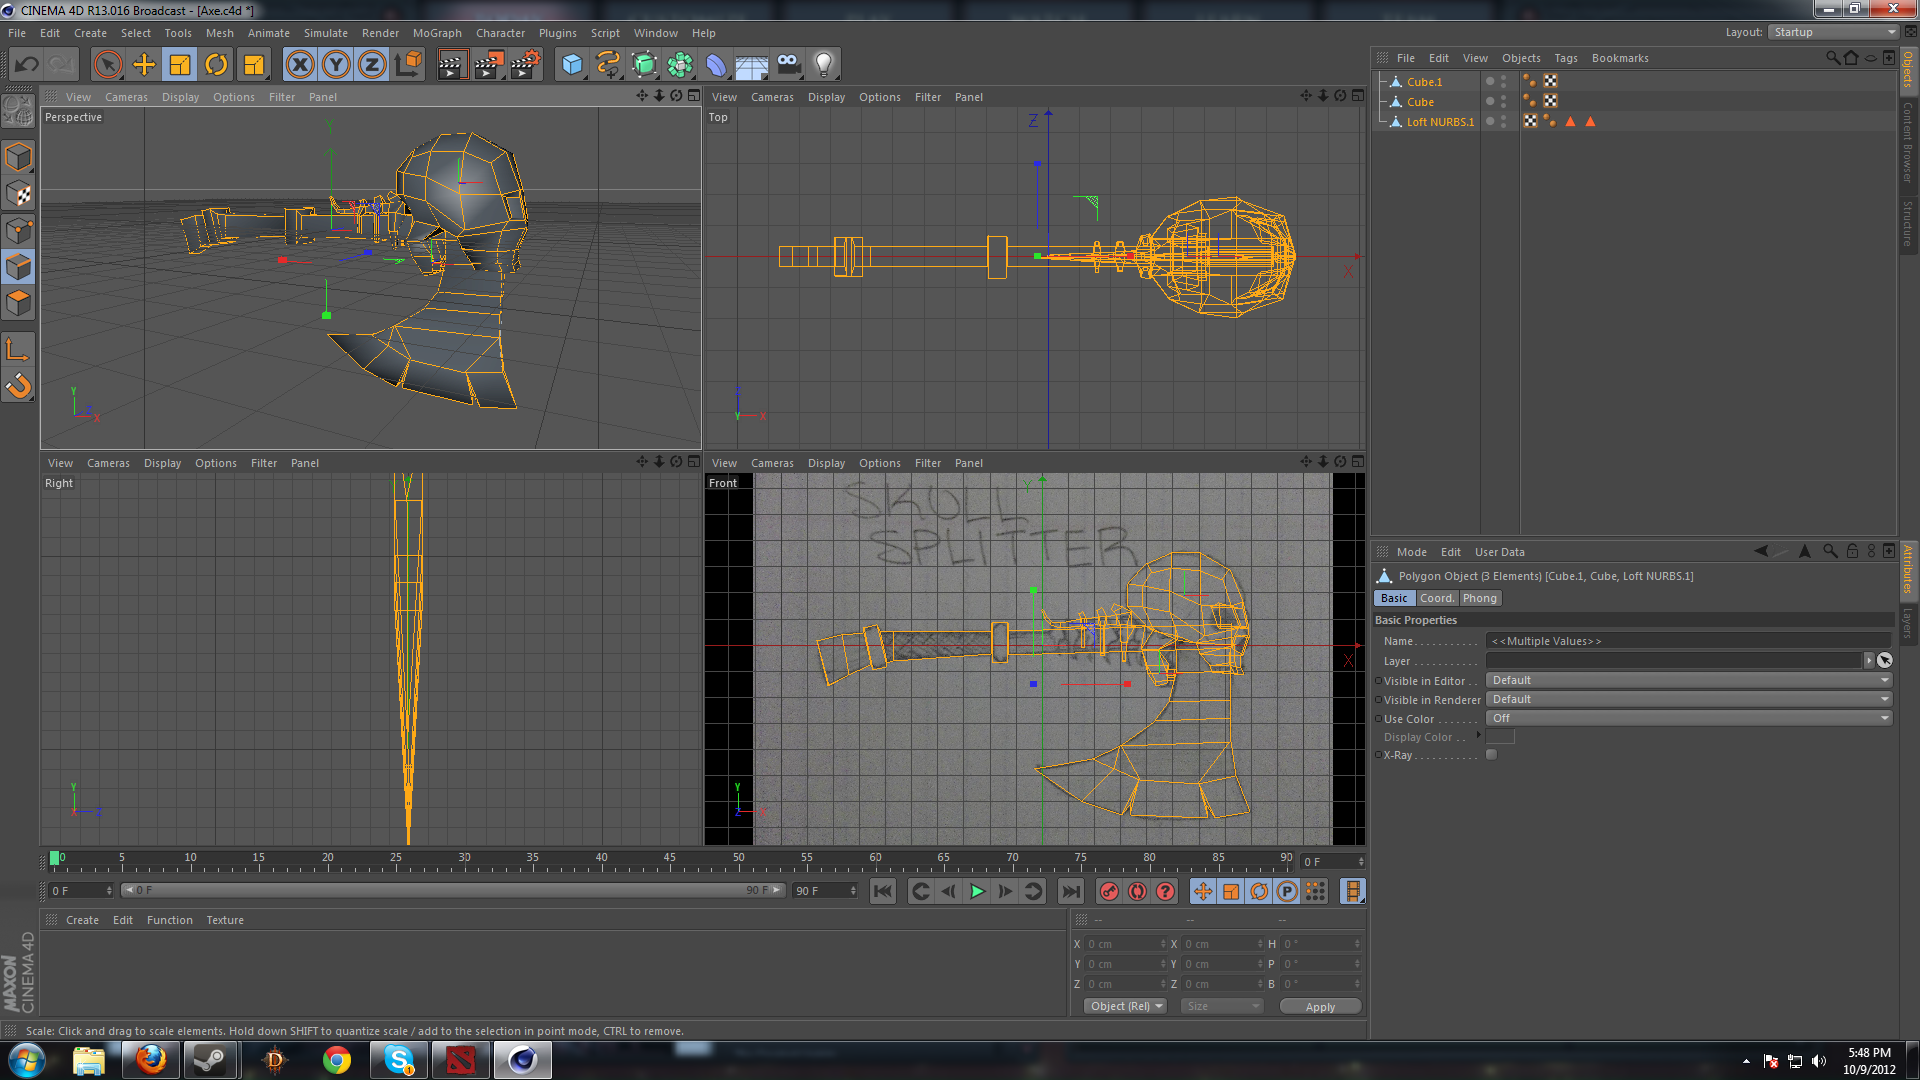Open the Array modeling objects icon
This screenshot has height=1080, width=1920.
pos(680,65)
